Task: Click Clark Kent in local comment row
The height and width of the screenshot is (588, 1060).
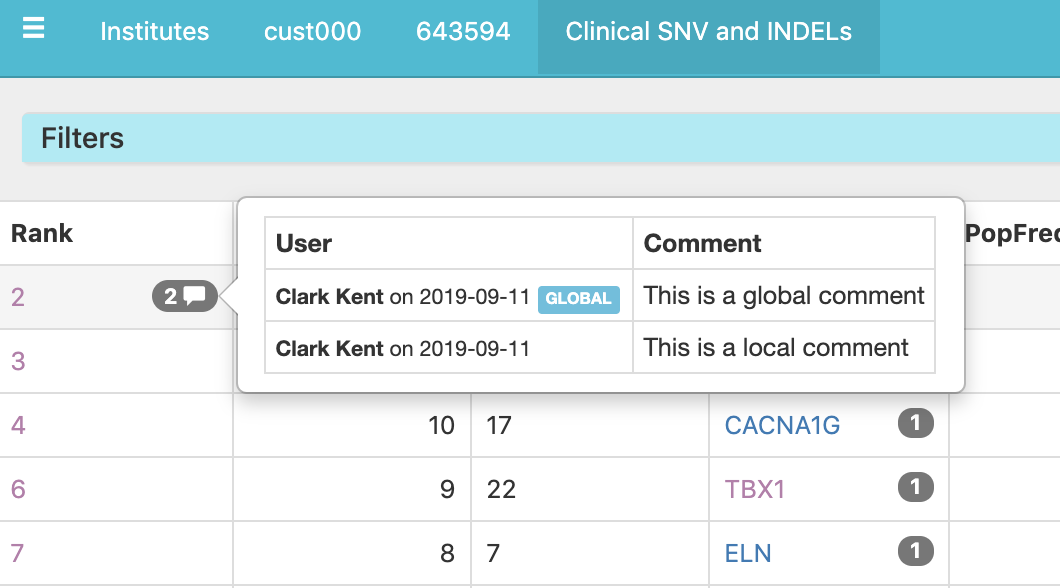Action: (x=329, y=349)
